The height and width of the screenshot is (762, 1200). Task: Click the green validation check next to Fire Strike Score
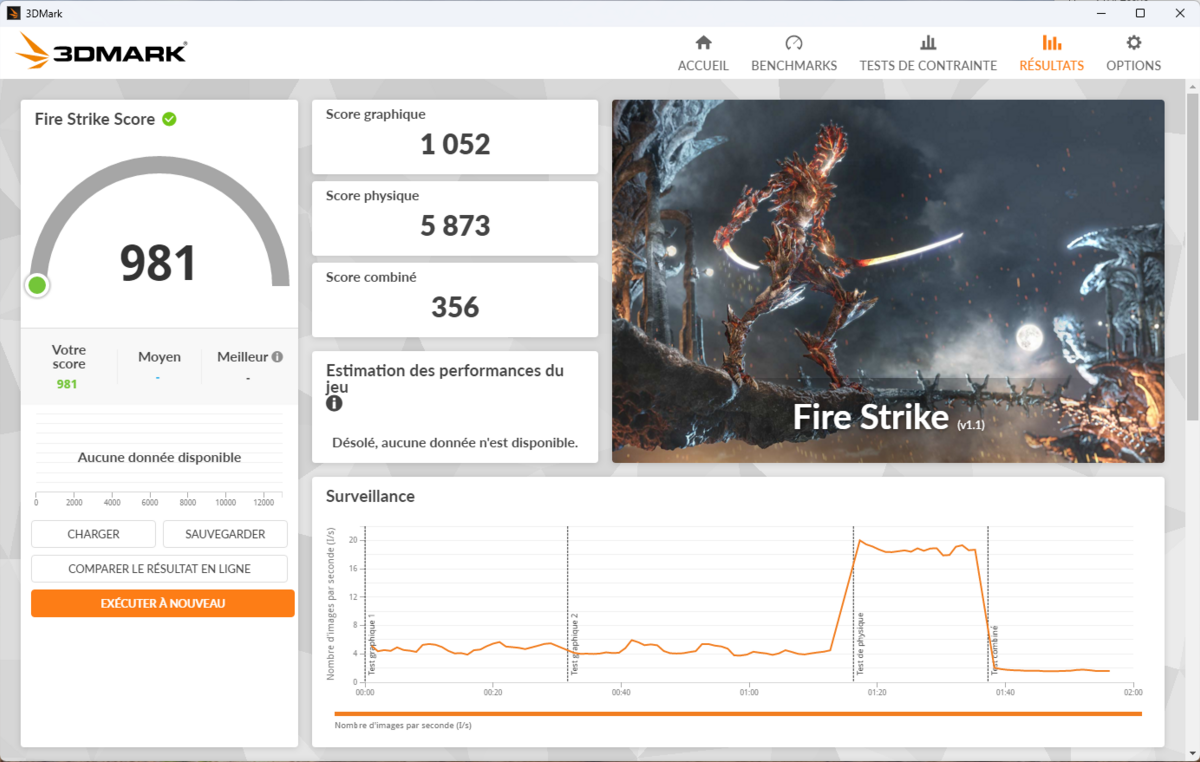click(x=169, y=119)
